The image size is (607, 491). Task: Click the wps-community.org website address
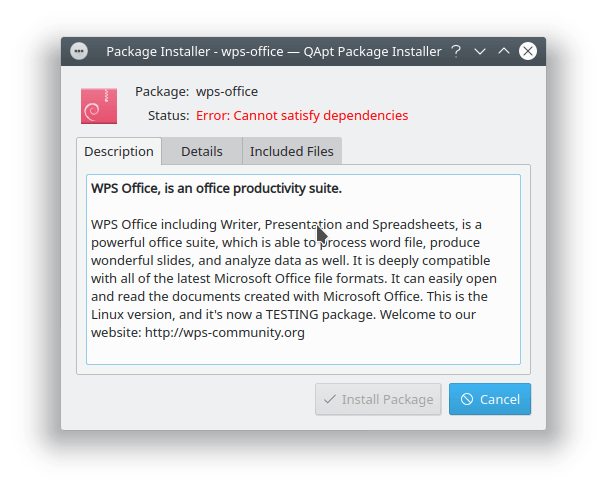(229, 333)
